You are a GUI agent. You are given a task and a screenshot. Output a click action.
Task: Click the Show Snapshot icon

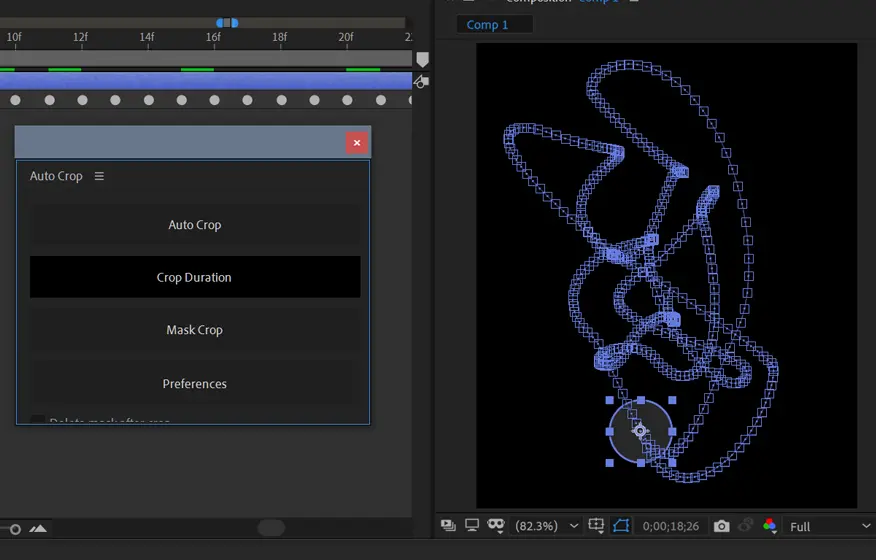click(745, 526)
